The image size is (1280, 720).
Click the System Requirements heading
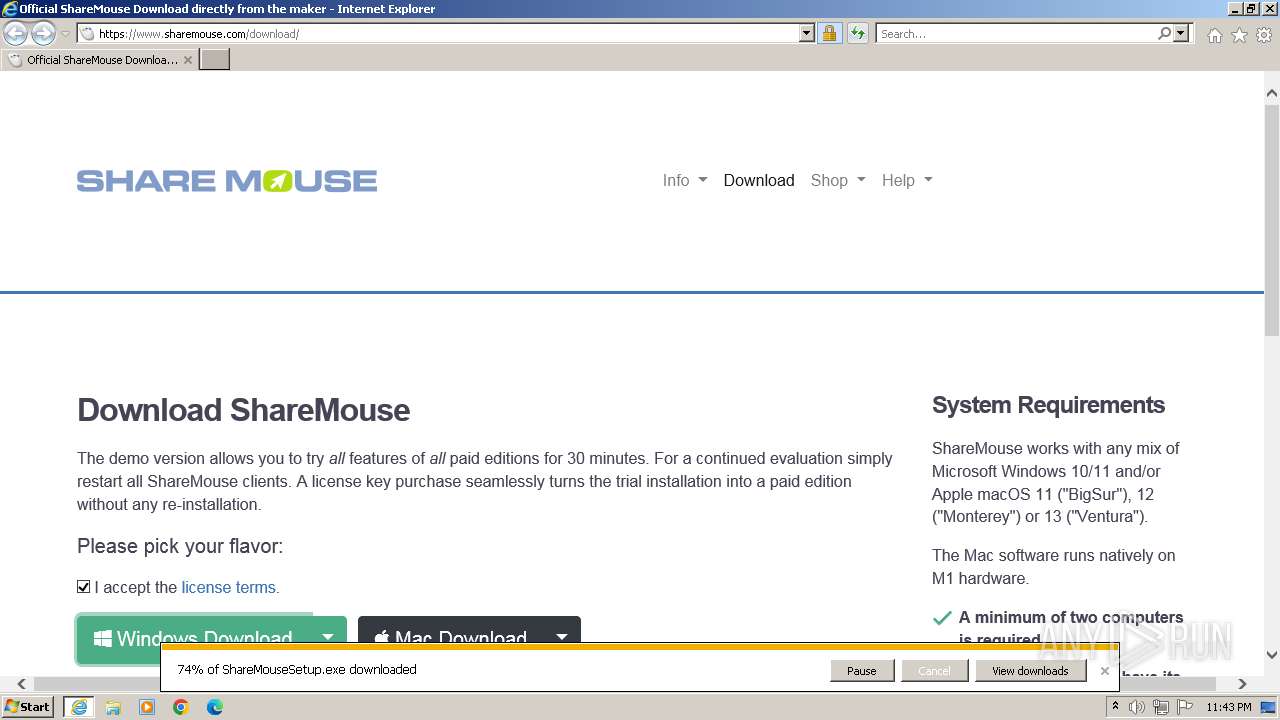pos(1048,405)
